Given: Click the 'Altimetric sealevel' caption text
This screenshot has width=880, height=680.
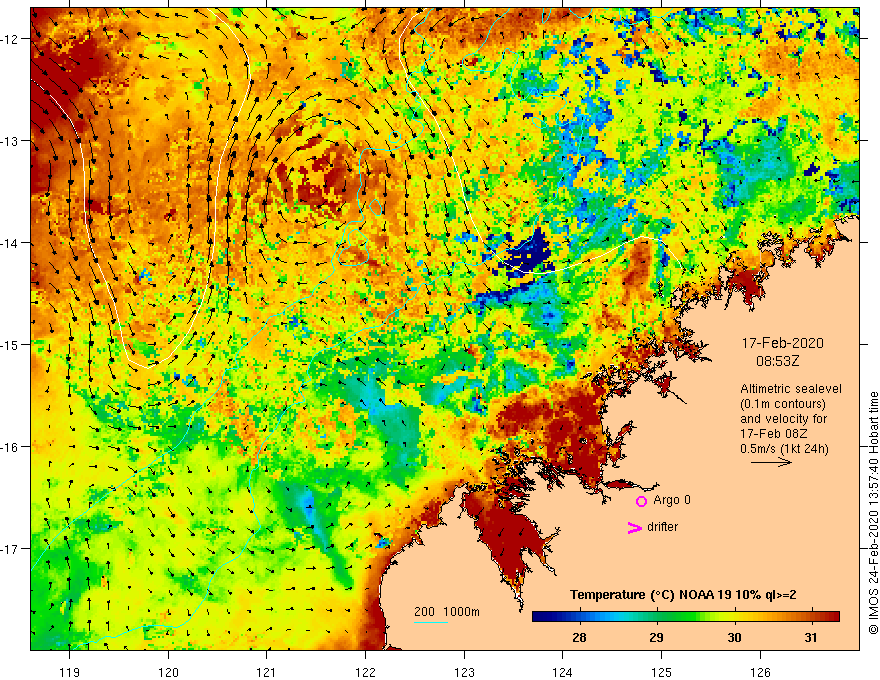Looking at the screenshot, I should pos(791,389).
